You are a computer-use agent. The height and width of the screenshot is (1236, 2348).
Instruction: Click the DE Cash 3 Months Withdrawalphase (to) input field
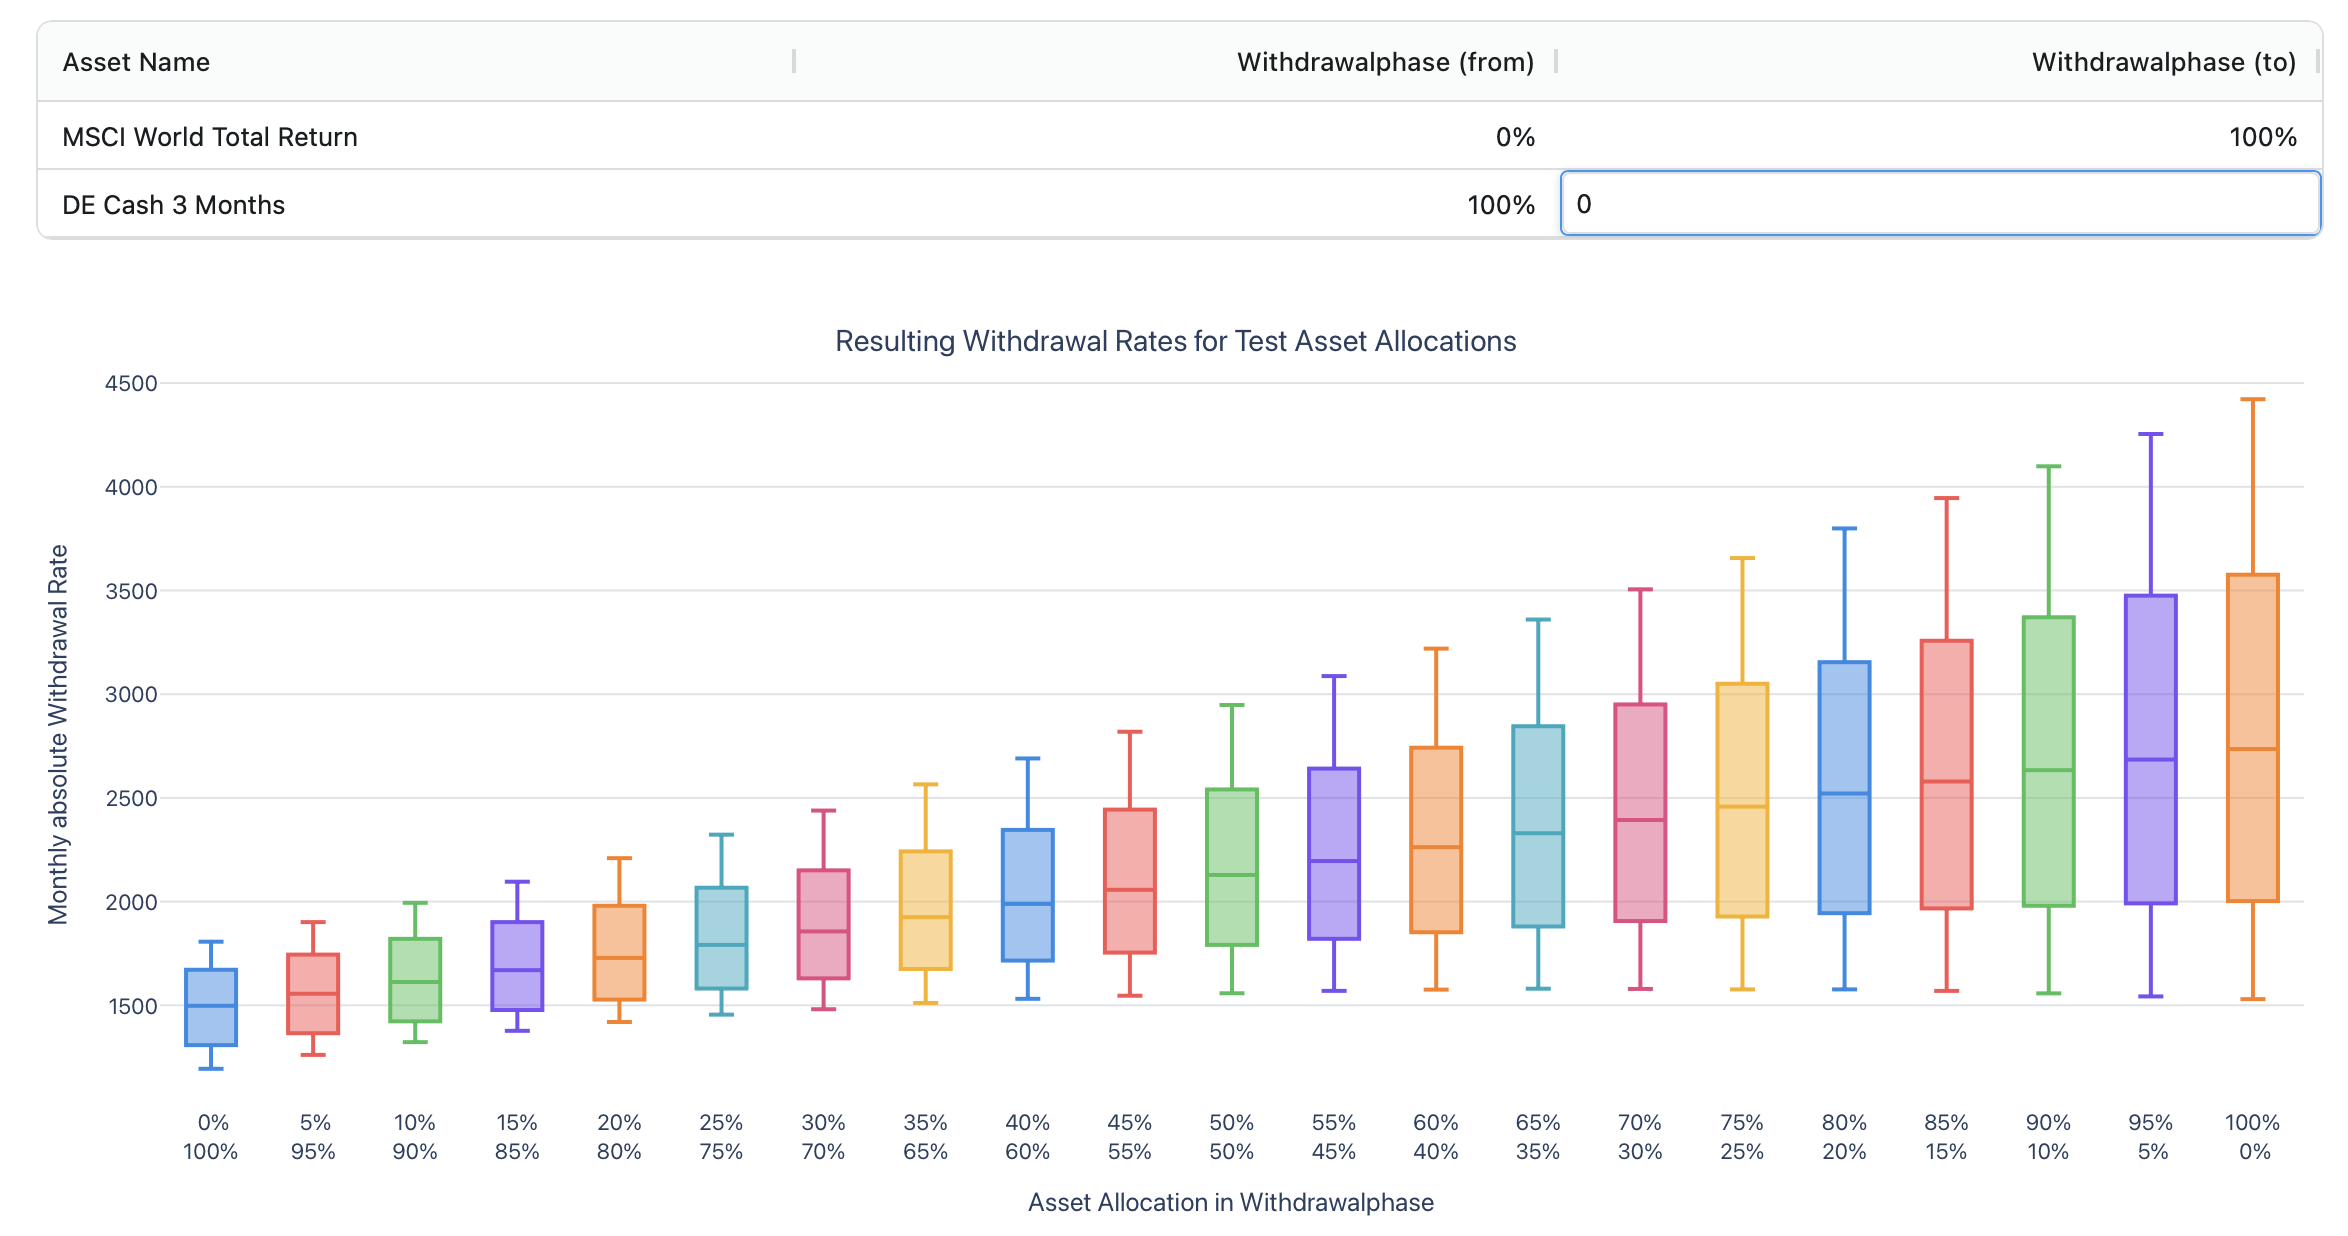pos(1940,204)
